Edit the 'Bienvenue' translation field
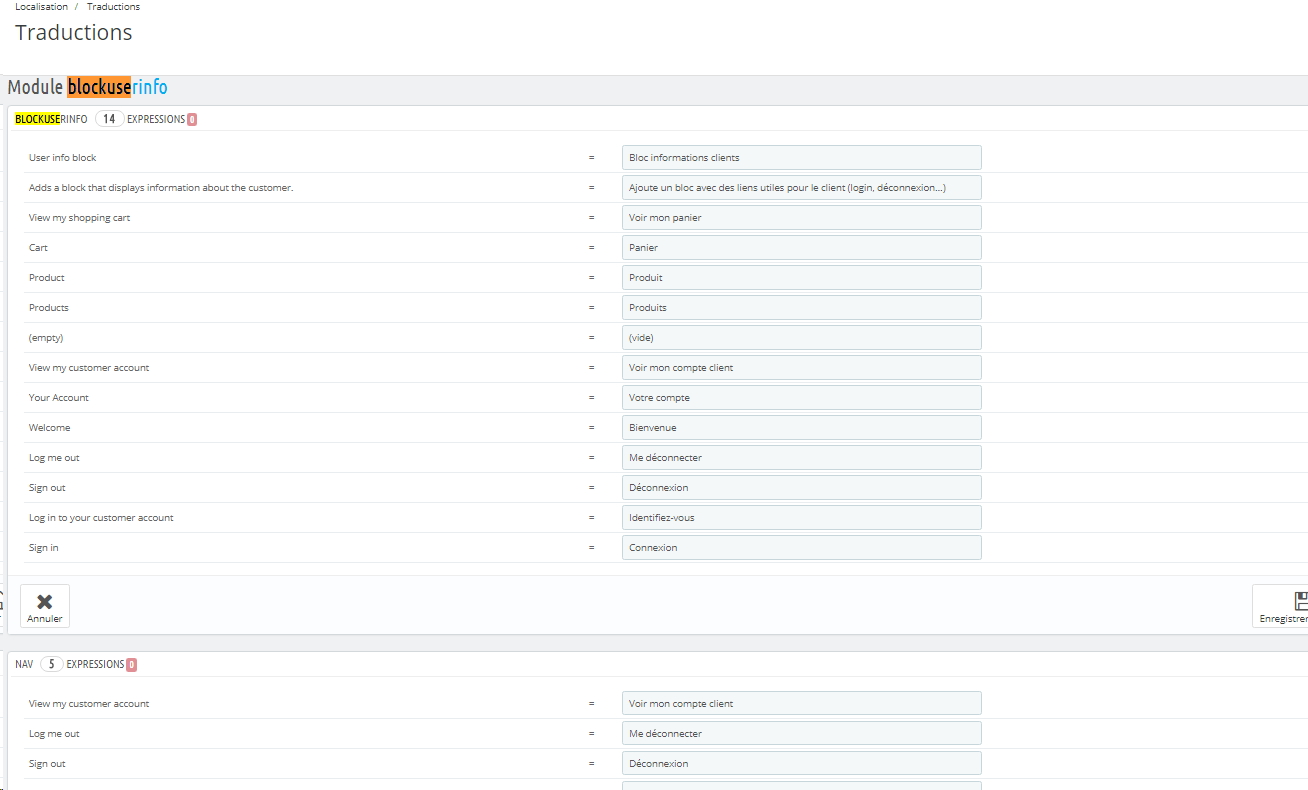The width and height of the screenshot is (1308, 790). (801, 427)
